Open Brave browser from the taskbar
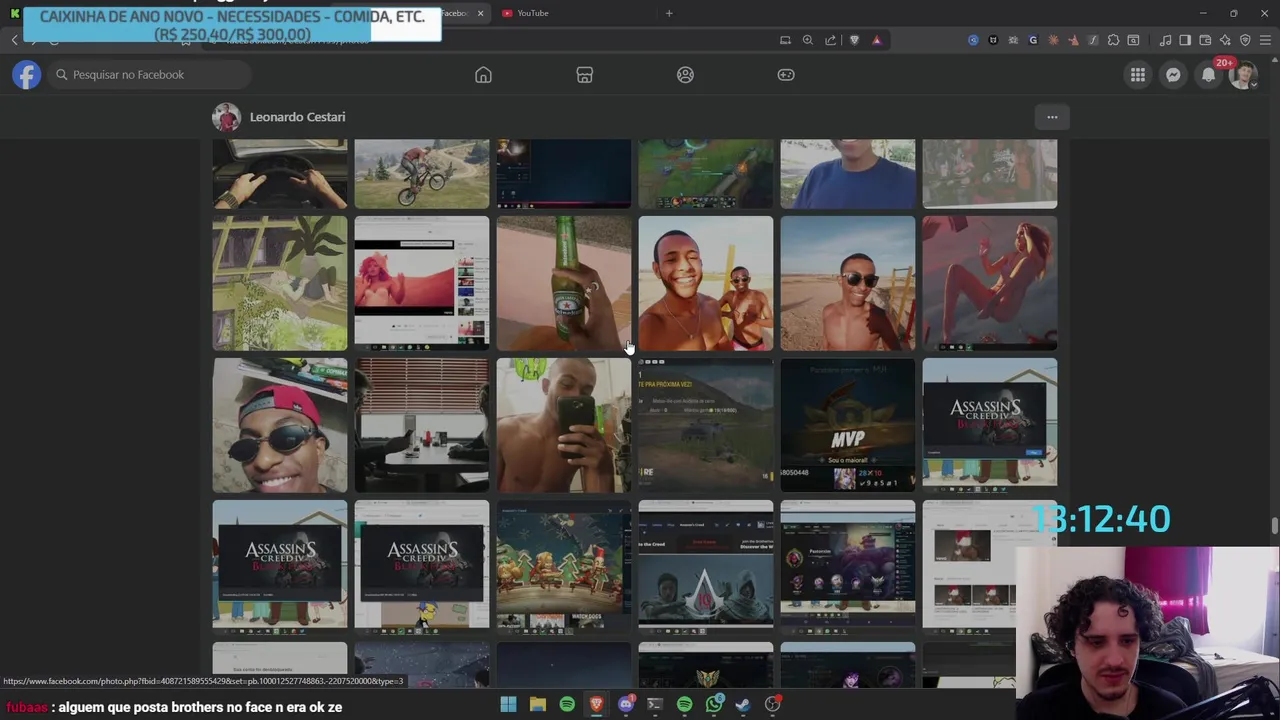Screen dimensions: 1280x720 pos(597,704)
